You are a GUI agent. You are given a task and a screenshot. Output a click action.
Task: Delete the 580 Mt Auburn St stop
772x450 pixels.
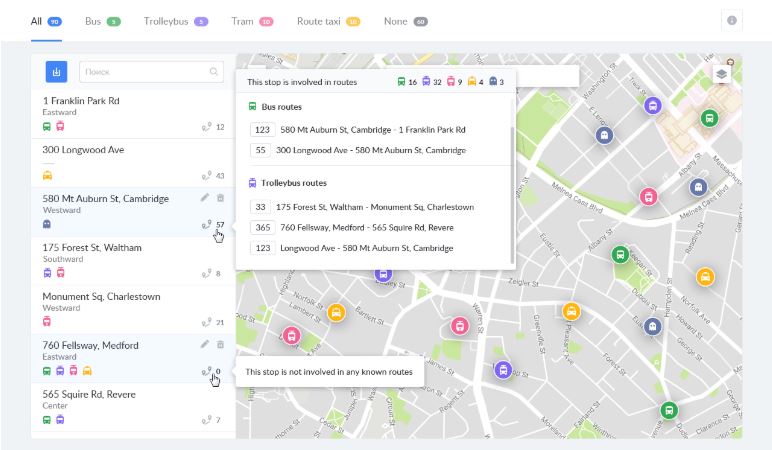[x=221, y=198]
